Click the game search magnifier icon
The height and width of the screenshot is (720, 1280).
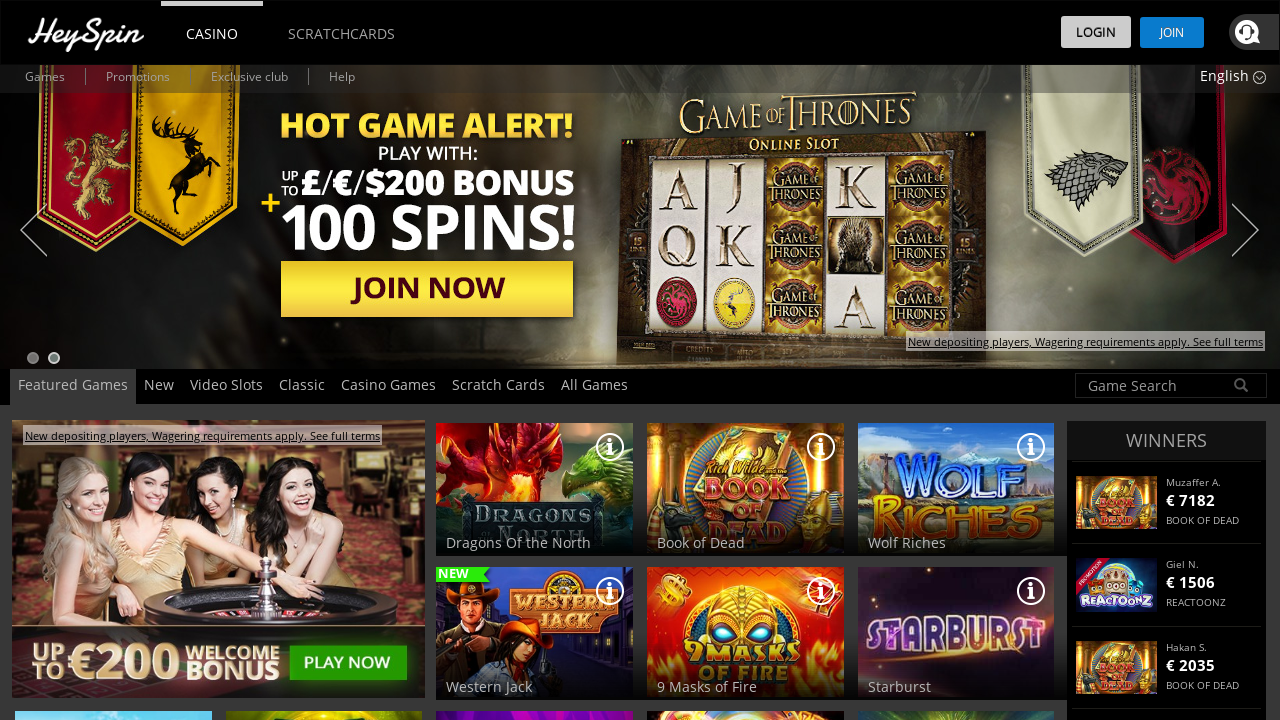[1241, 385]
